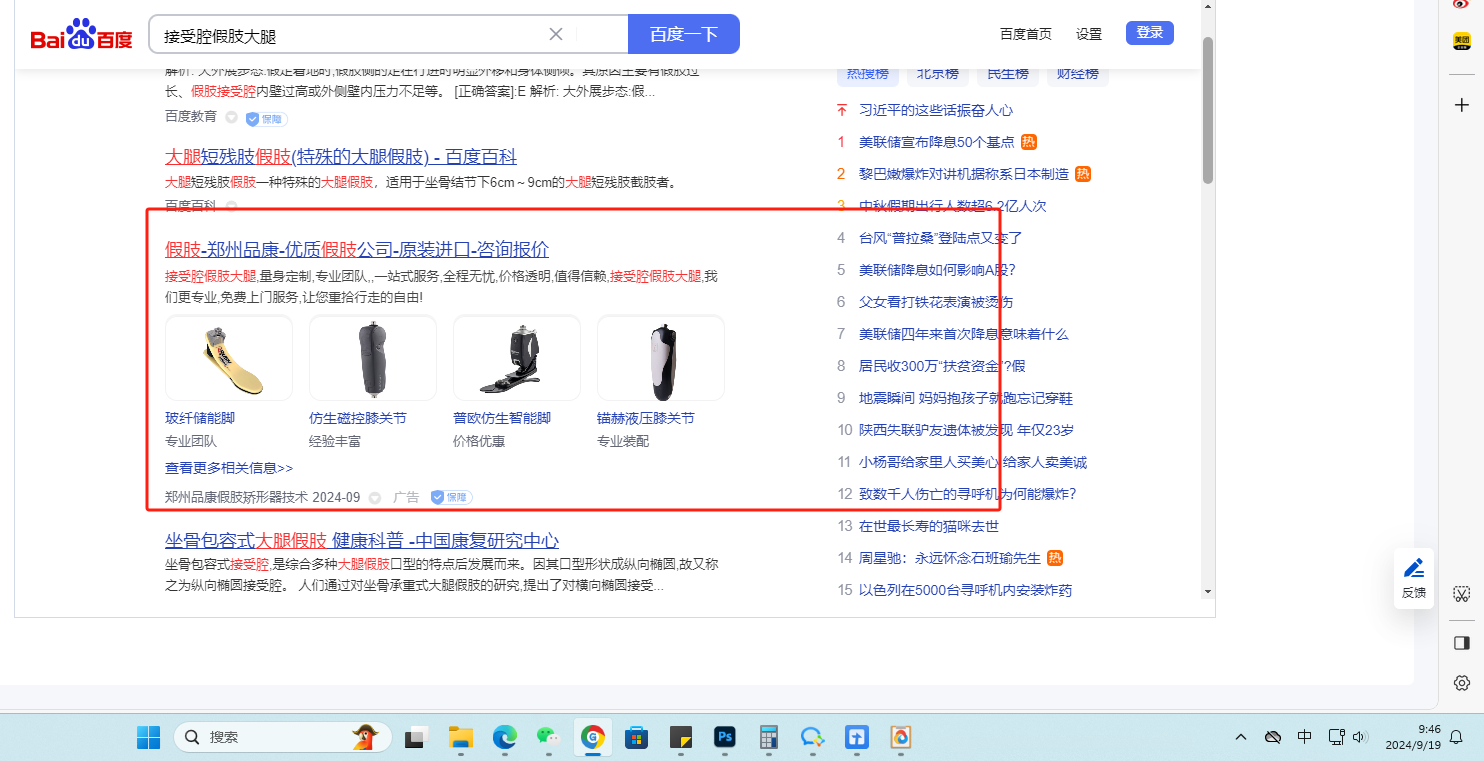This screenshot has width=1484, height=761.
Task: Open the 查看更多相关信息 link
Action: (229, 468)
